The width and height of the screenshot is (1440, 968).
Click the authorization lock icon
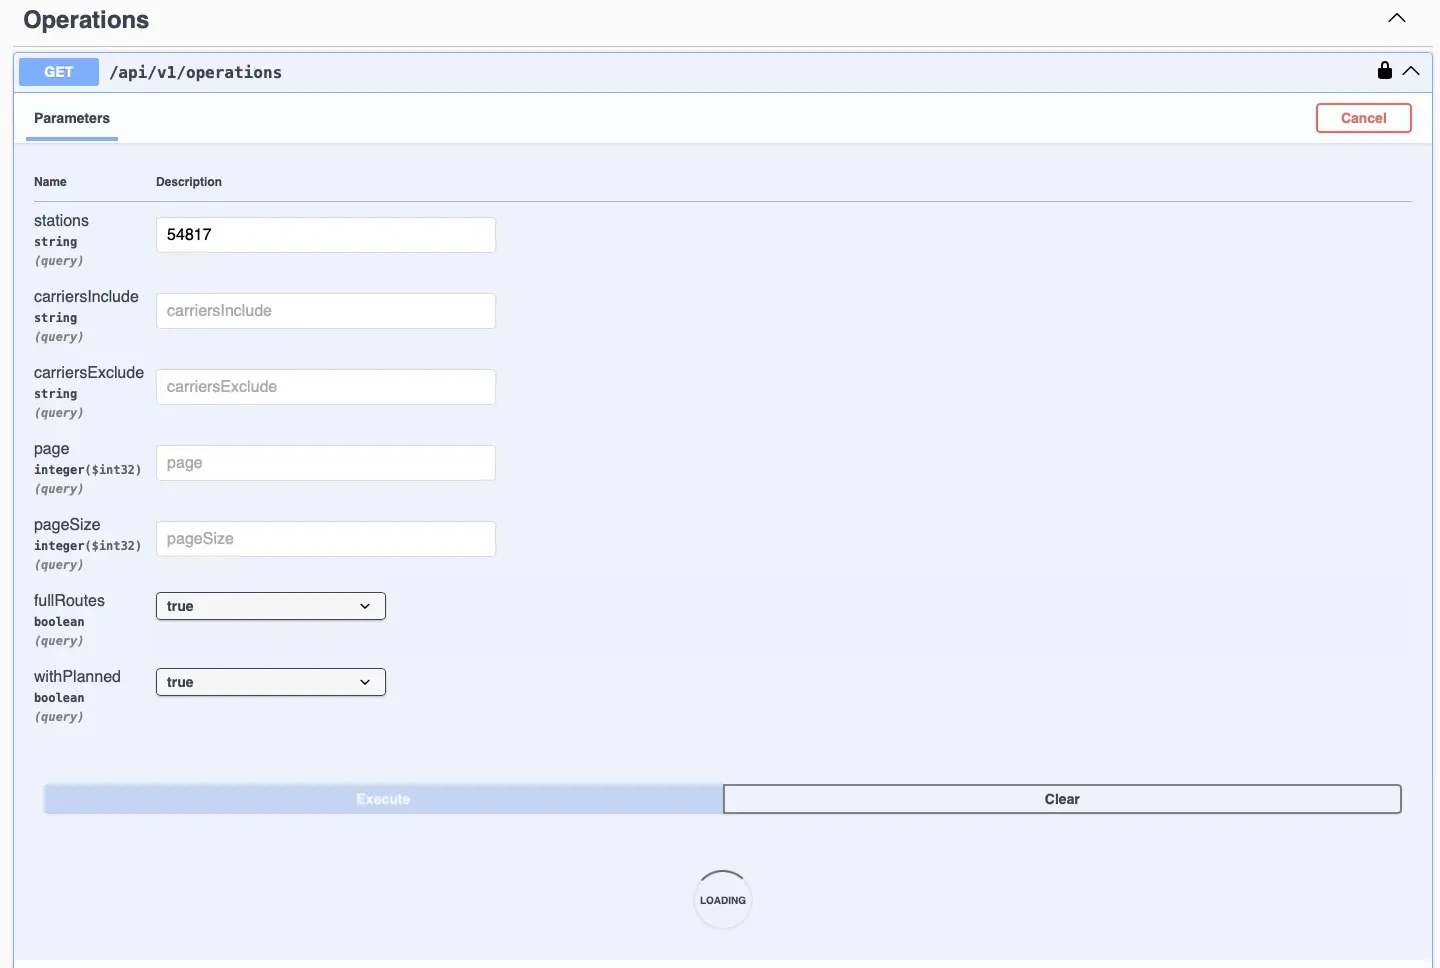coord(1384,70)
